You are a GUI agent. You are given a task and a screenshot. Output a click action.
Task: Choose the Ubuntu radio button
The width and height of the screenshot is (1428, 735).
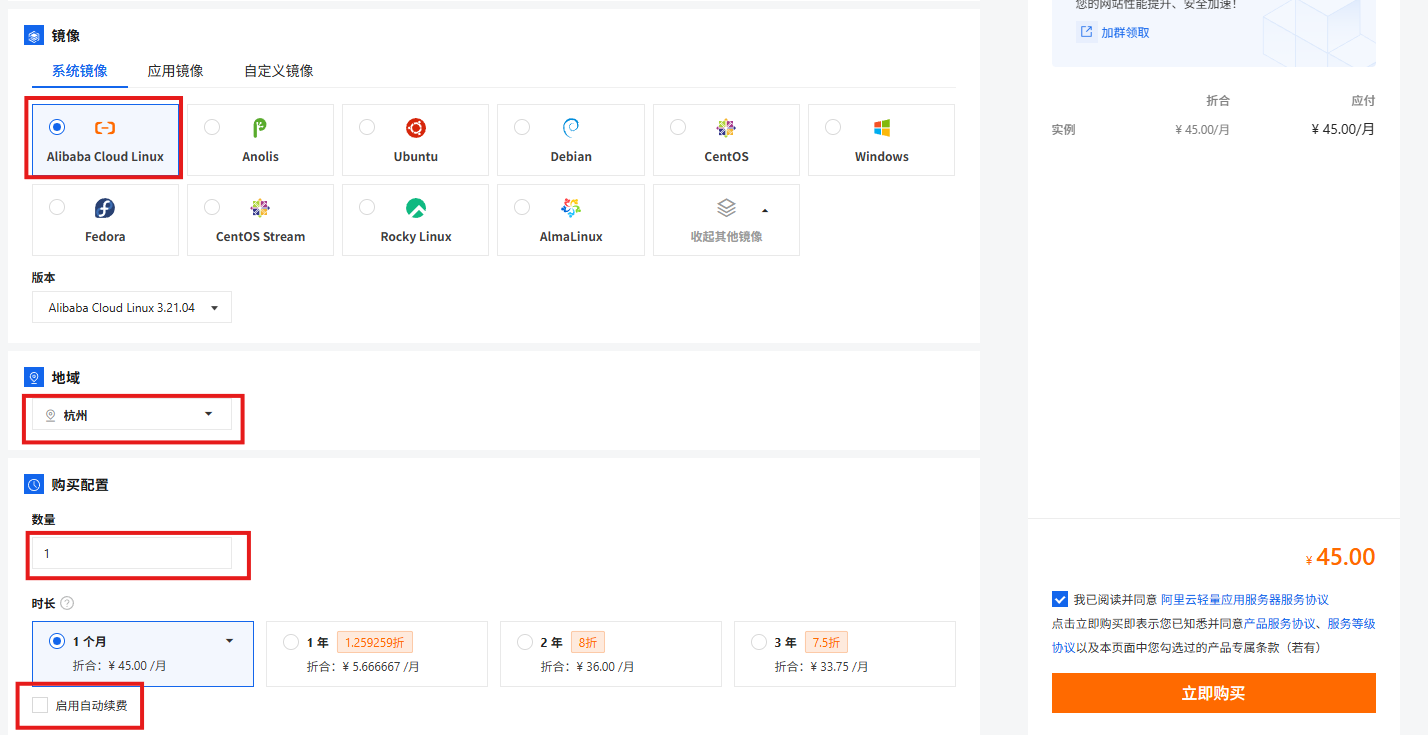(367, 127)
